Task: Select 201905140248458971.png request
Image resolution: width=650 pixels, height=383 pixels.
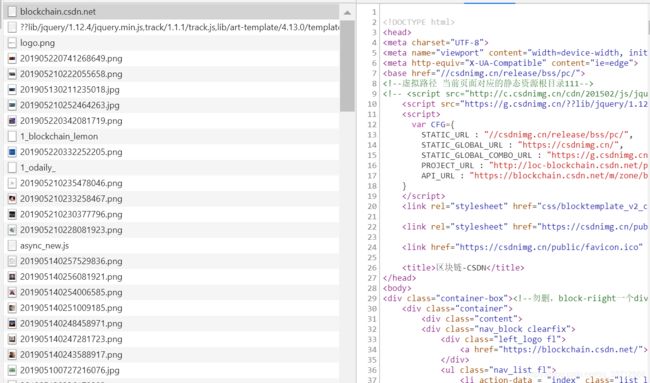Action: click(171, 324)
